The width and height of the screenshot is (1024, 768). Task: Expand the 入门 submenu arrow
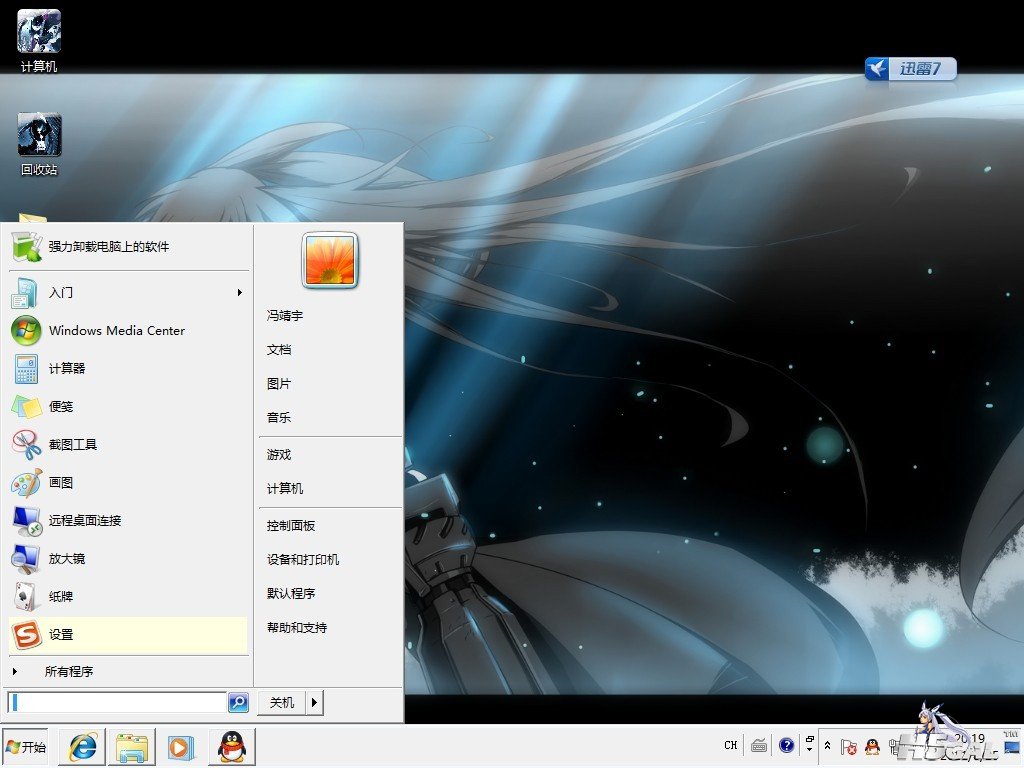tap(240, 293)
